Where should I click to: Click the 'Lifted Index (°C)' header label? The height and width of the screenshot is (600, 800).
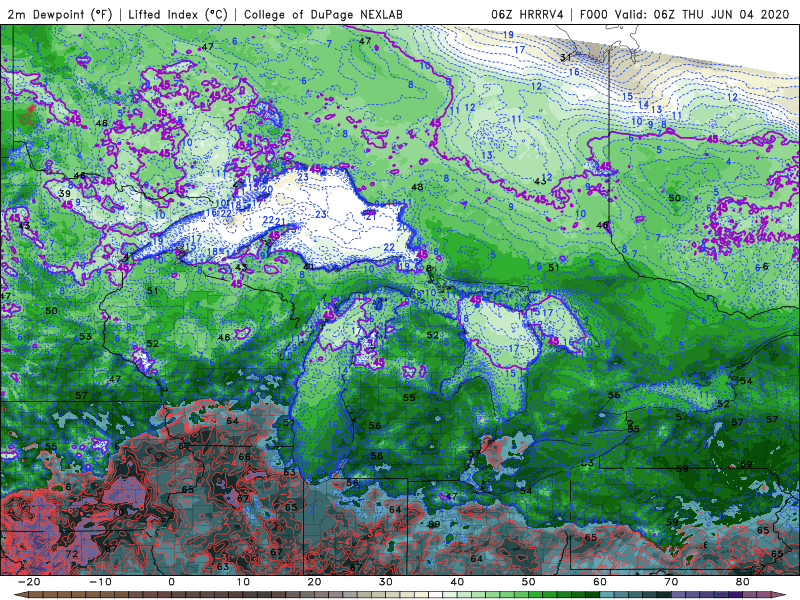click(x=178, y=14)
